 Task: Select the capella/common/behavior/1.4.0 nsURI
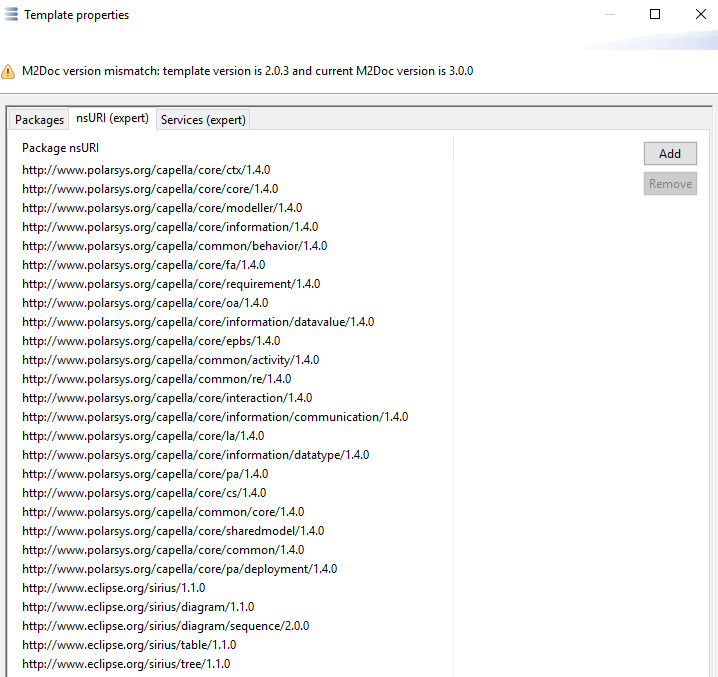coord(174,246)
